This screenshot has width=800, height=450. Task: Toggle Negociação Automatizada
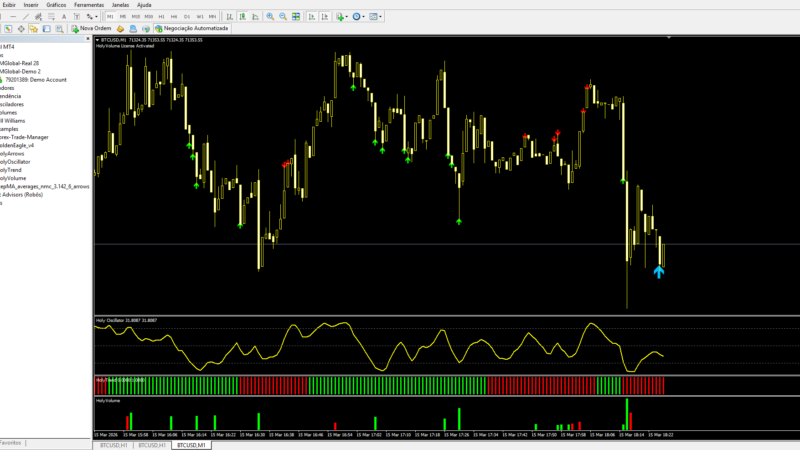tap(191, 29)
